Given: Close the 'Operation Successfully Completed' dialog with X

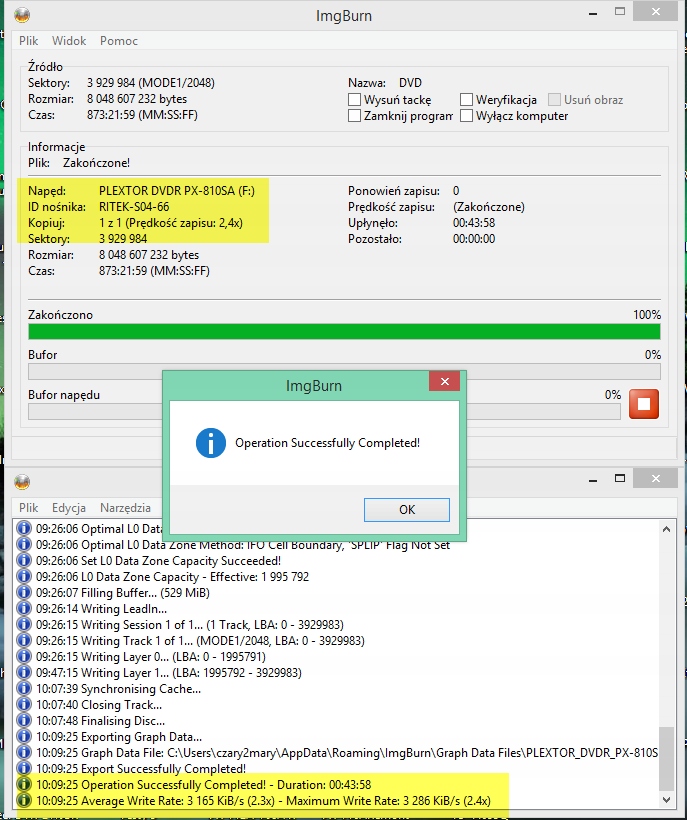Looking at the screenshot, I should click(444, 381).
